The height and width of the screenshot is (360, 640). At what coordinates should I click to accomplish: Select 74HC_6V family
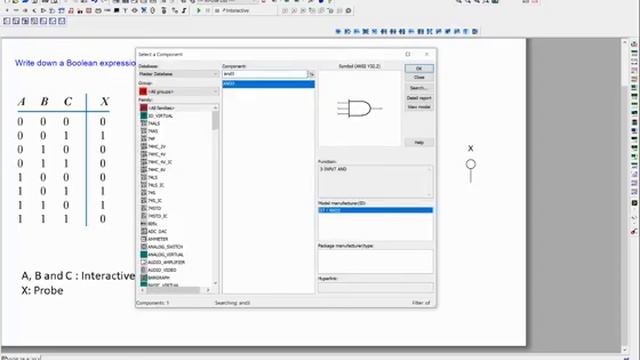[157, 170]
